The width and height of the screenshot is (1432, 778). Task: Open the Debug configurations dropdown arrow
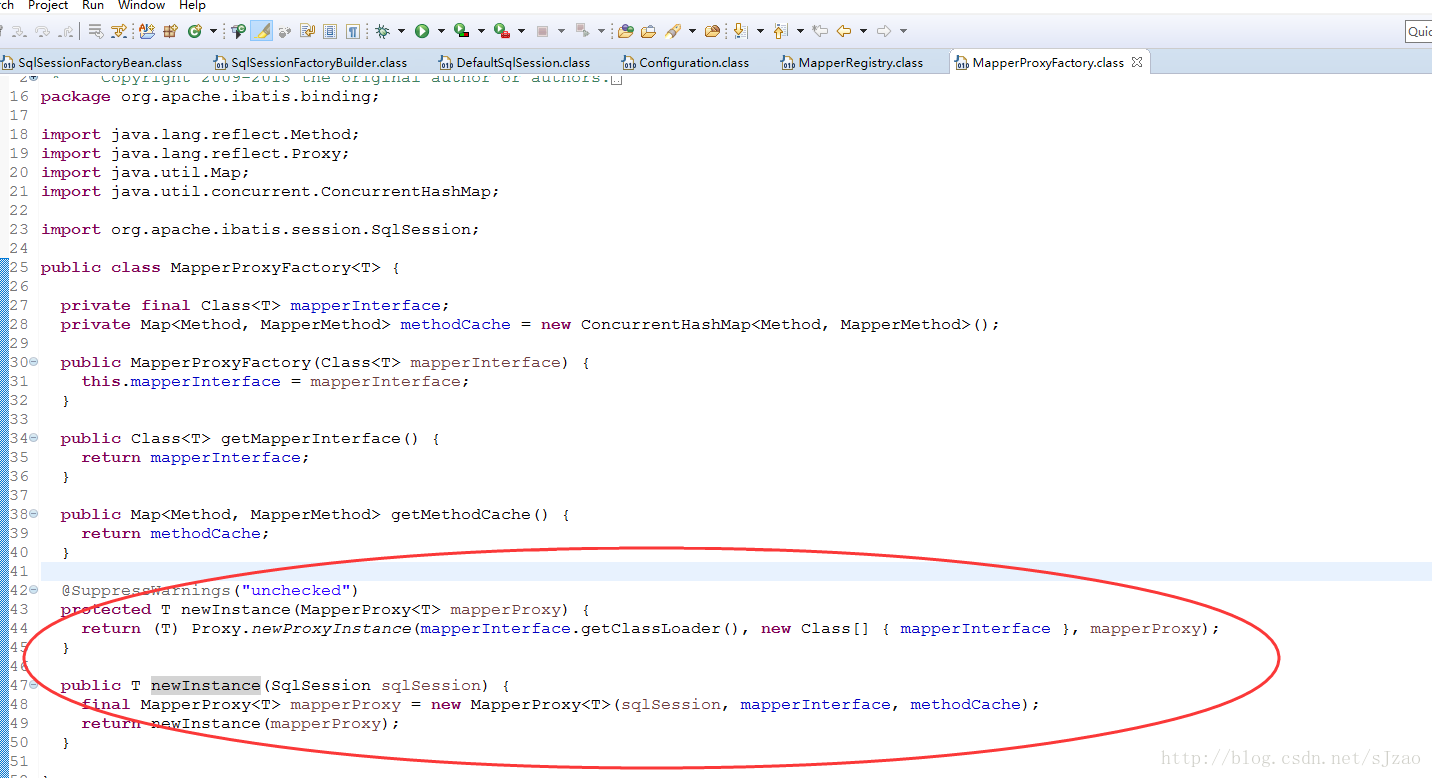pyautogui.click(x=402, y=31)
